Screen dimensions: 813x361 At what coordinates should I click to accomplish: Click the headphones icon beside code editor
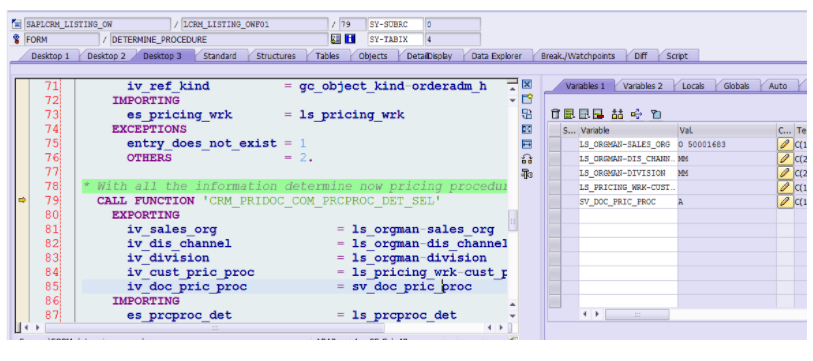point(527,159)
